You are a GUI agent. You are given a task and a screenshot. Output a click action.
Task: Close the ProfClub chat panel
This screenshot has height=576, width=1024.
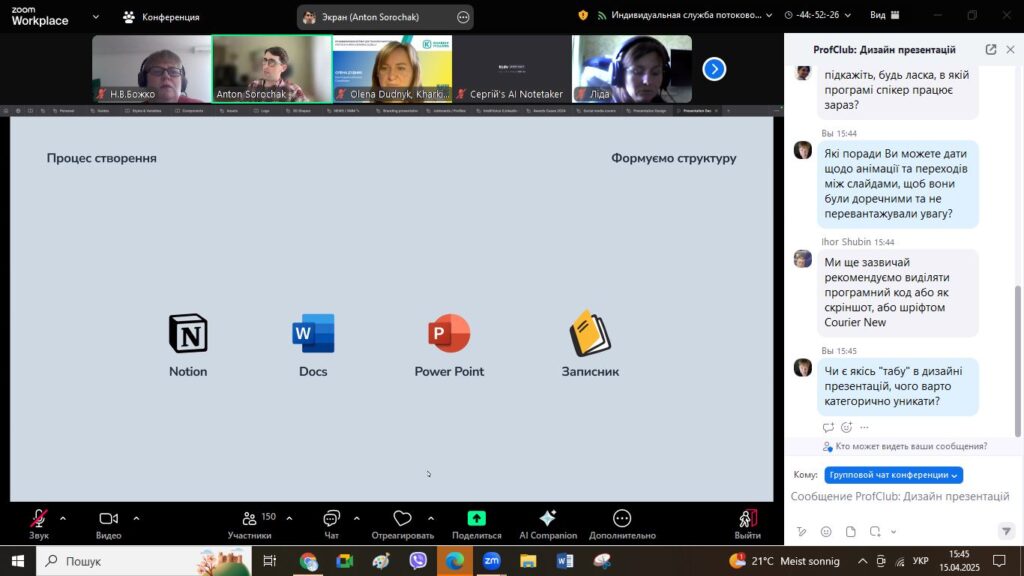click(x=1010, y=50)
